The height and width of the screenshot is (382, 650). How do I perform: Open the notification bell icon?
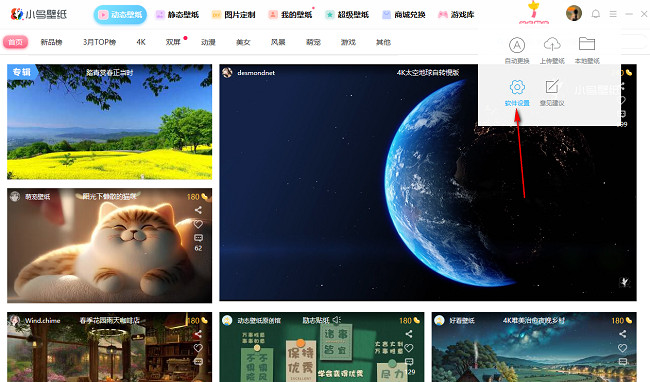coord(596,14)
